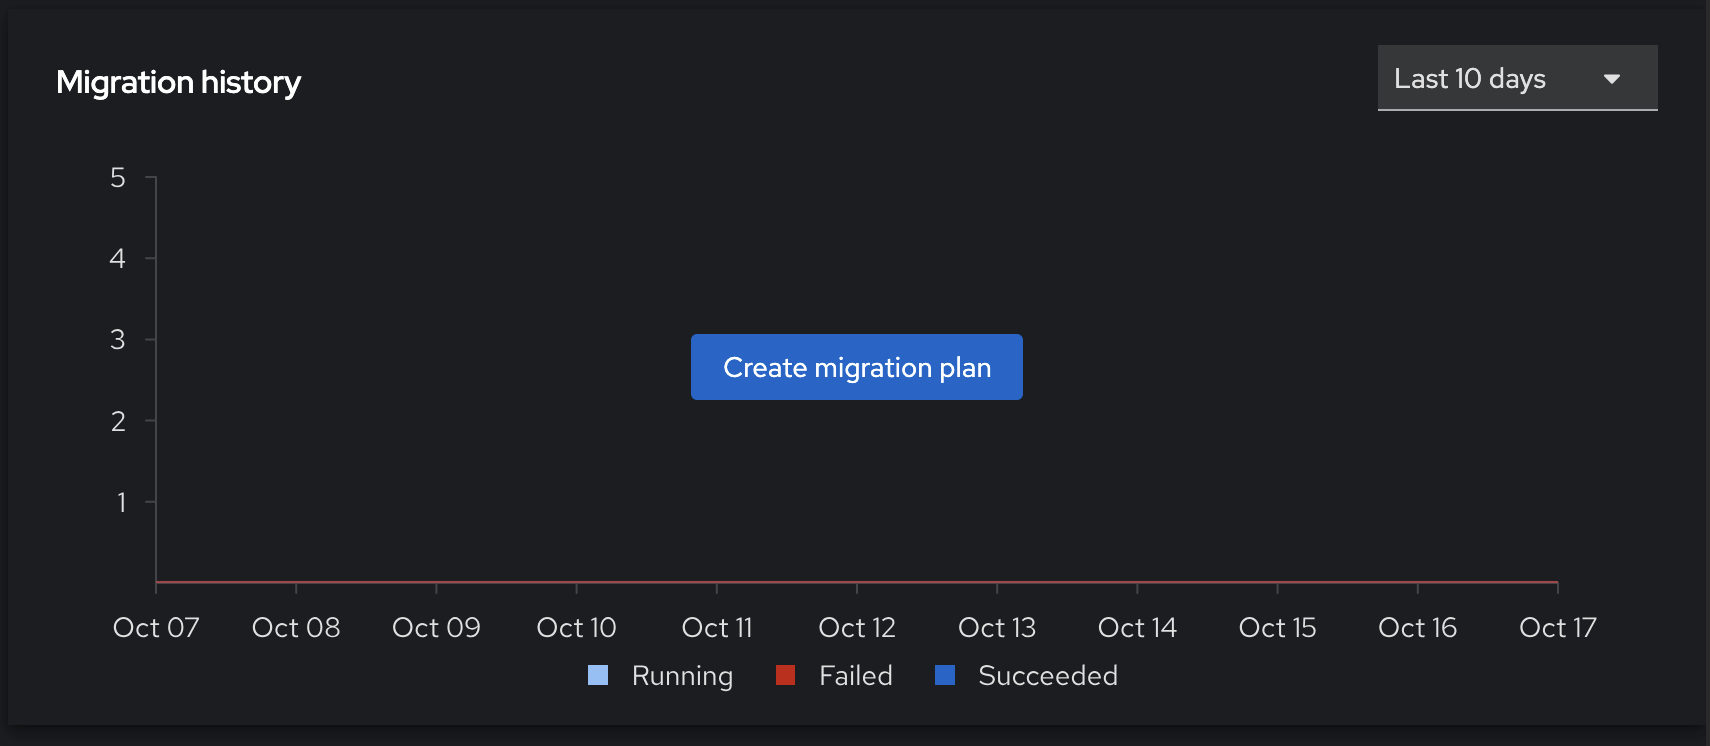Toggle the Failed series via its legend label

coord(855,676)
